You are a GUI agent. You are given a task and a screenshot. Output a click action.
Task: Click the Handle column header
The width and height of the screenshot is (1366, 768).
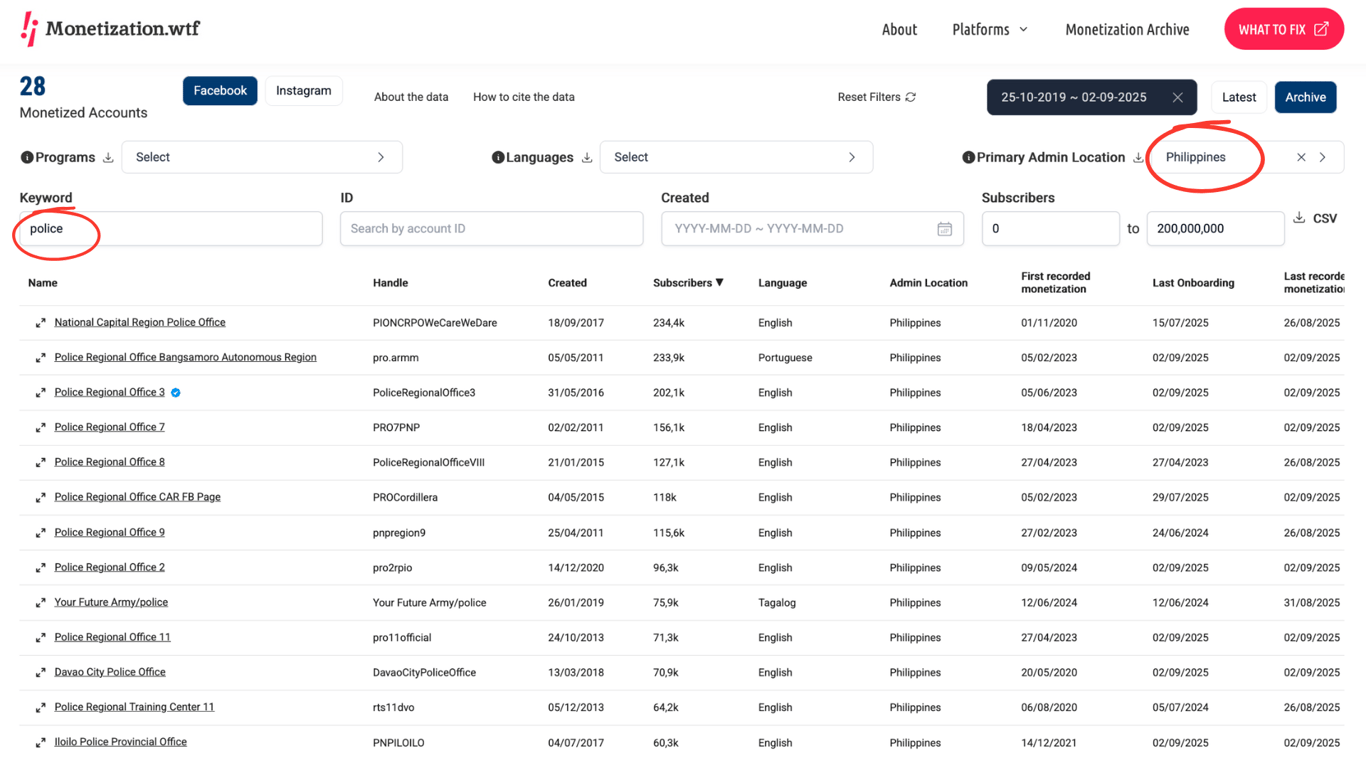pyautogui.click(x=390, y=283)
